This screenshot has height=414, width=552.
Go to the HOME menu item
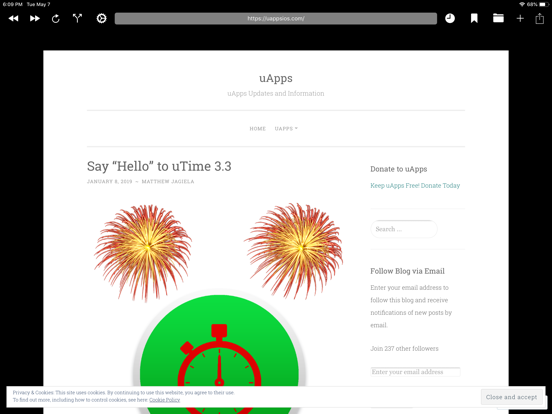click(258, 129)
